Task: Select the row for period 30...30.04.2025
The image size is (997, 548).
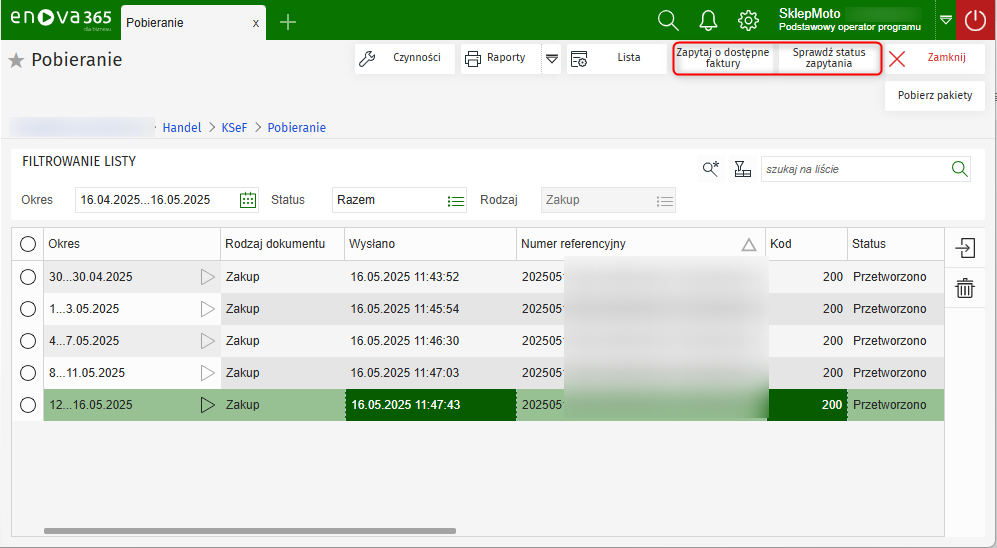Action: [x=28, y=277]
